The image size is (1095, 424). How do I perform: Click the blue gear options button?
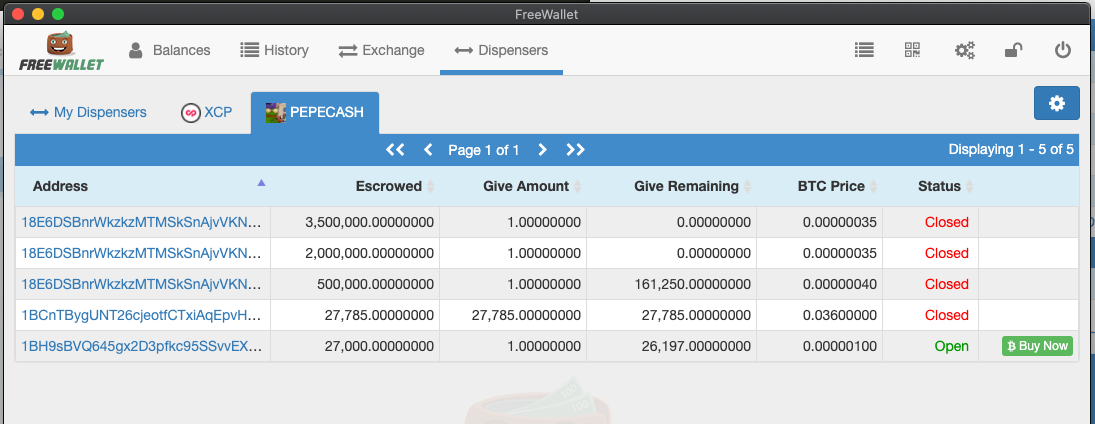[1057, 103]
